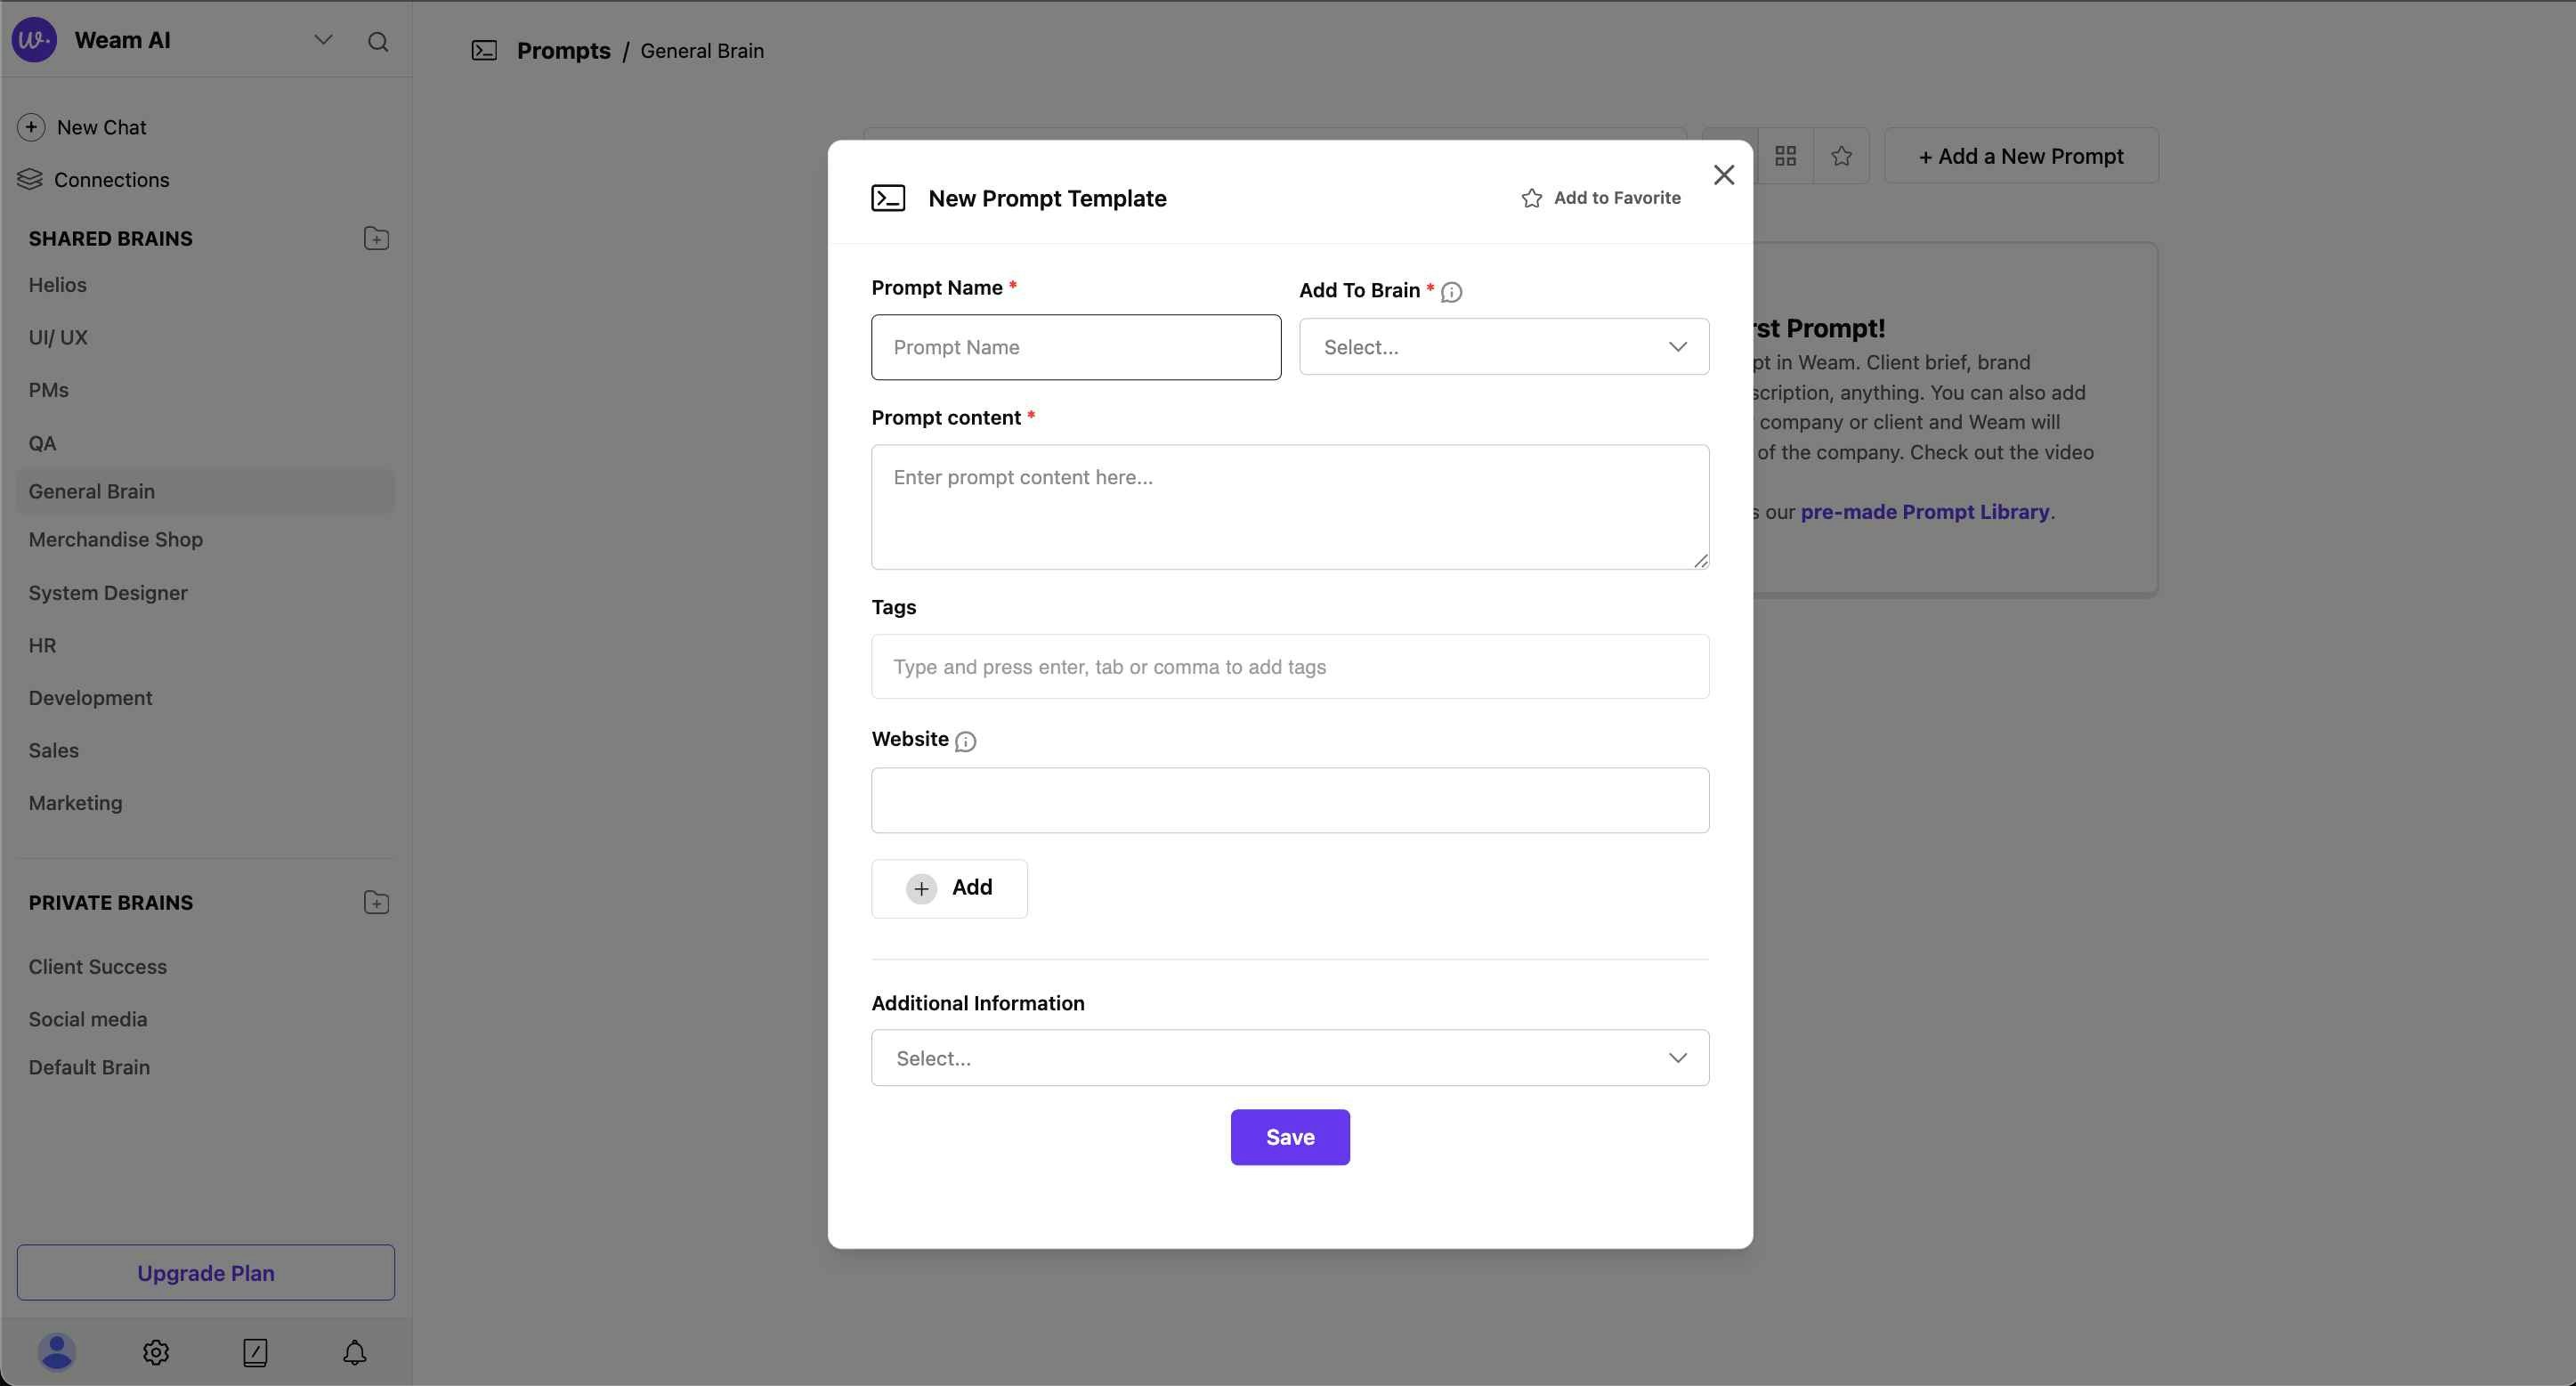Toggle favorites star filter in toolbar
Viewport: 2576px width, 1386px height.
(1841, 156)
